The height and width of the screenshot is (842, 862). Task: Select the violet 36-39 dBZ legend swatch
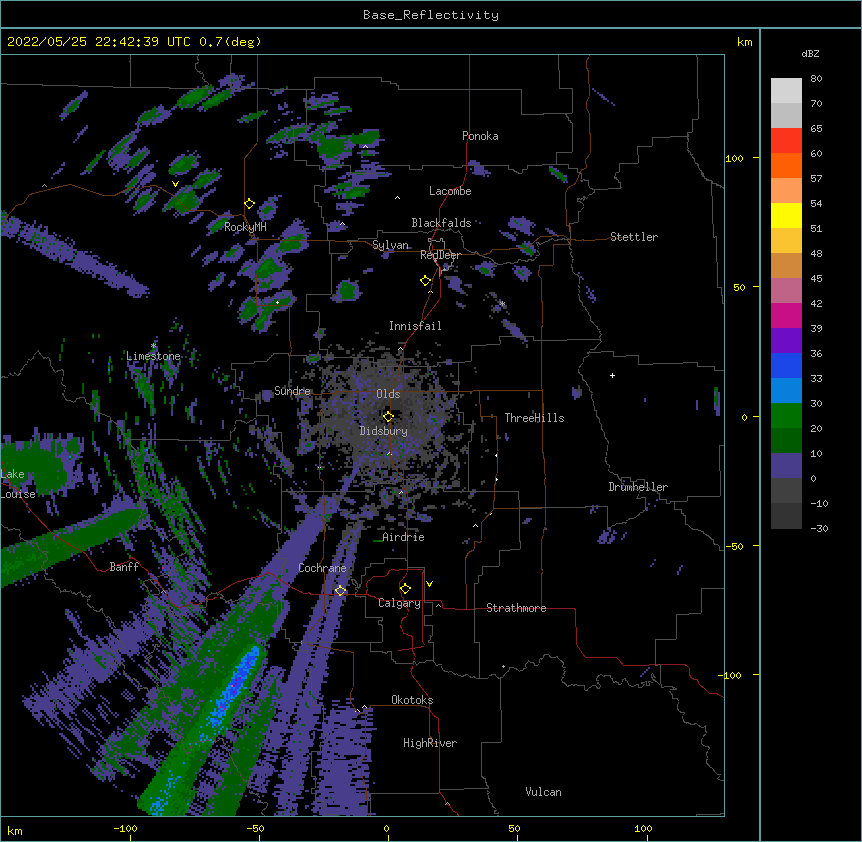786,341
